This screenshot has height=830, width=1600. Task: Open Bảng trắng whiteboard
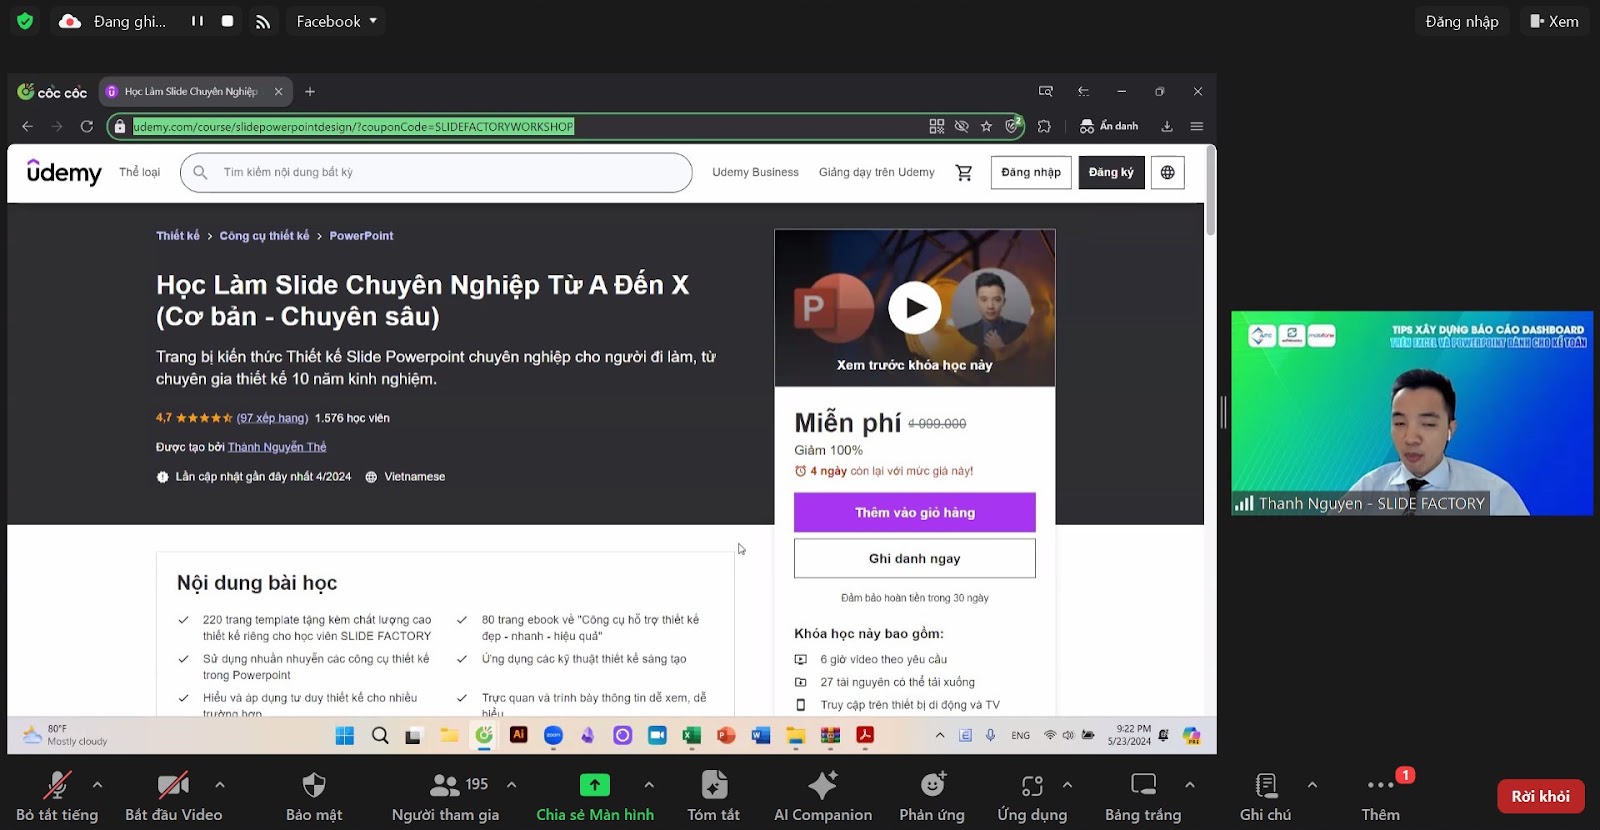(x=1143, y=796)
